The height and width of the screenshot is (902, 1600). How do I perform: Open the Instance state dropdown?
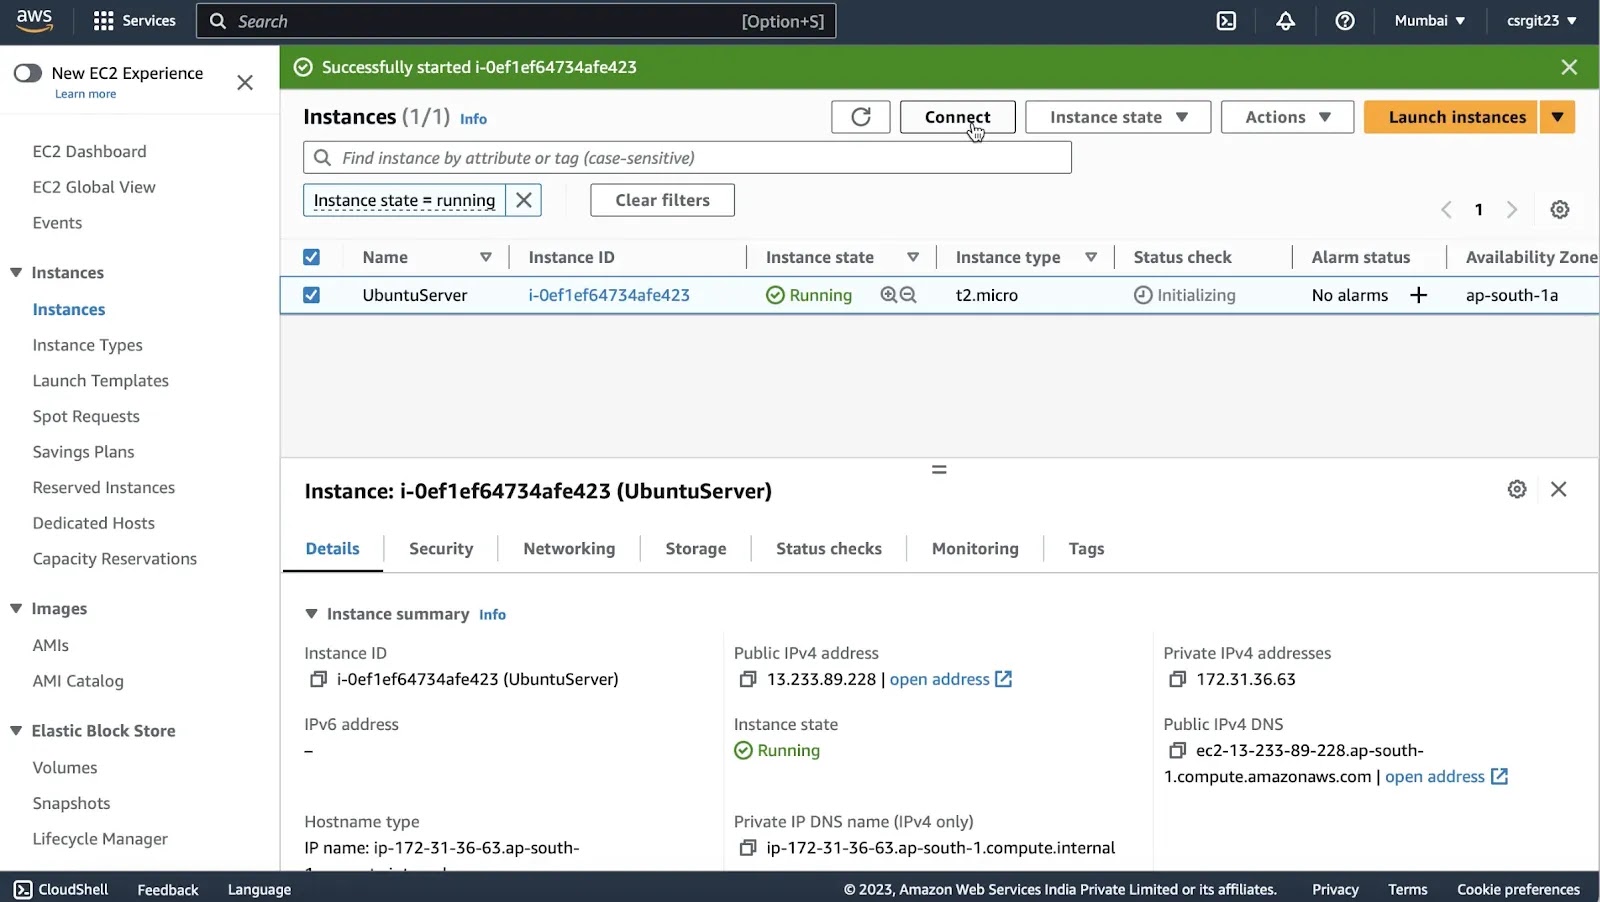pyautogui.click(x=1118, y=117)
